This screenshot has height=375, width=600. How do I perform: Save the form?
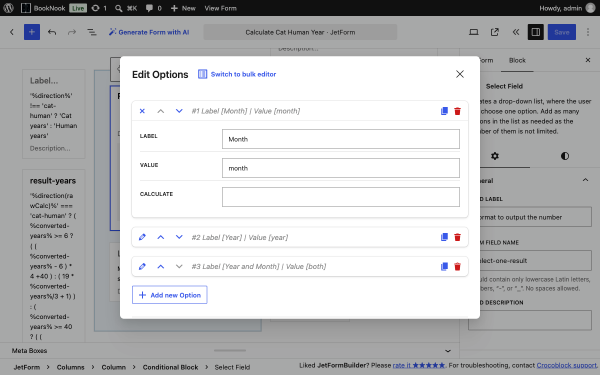(x=562, y=32)
